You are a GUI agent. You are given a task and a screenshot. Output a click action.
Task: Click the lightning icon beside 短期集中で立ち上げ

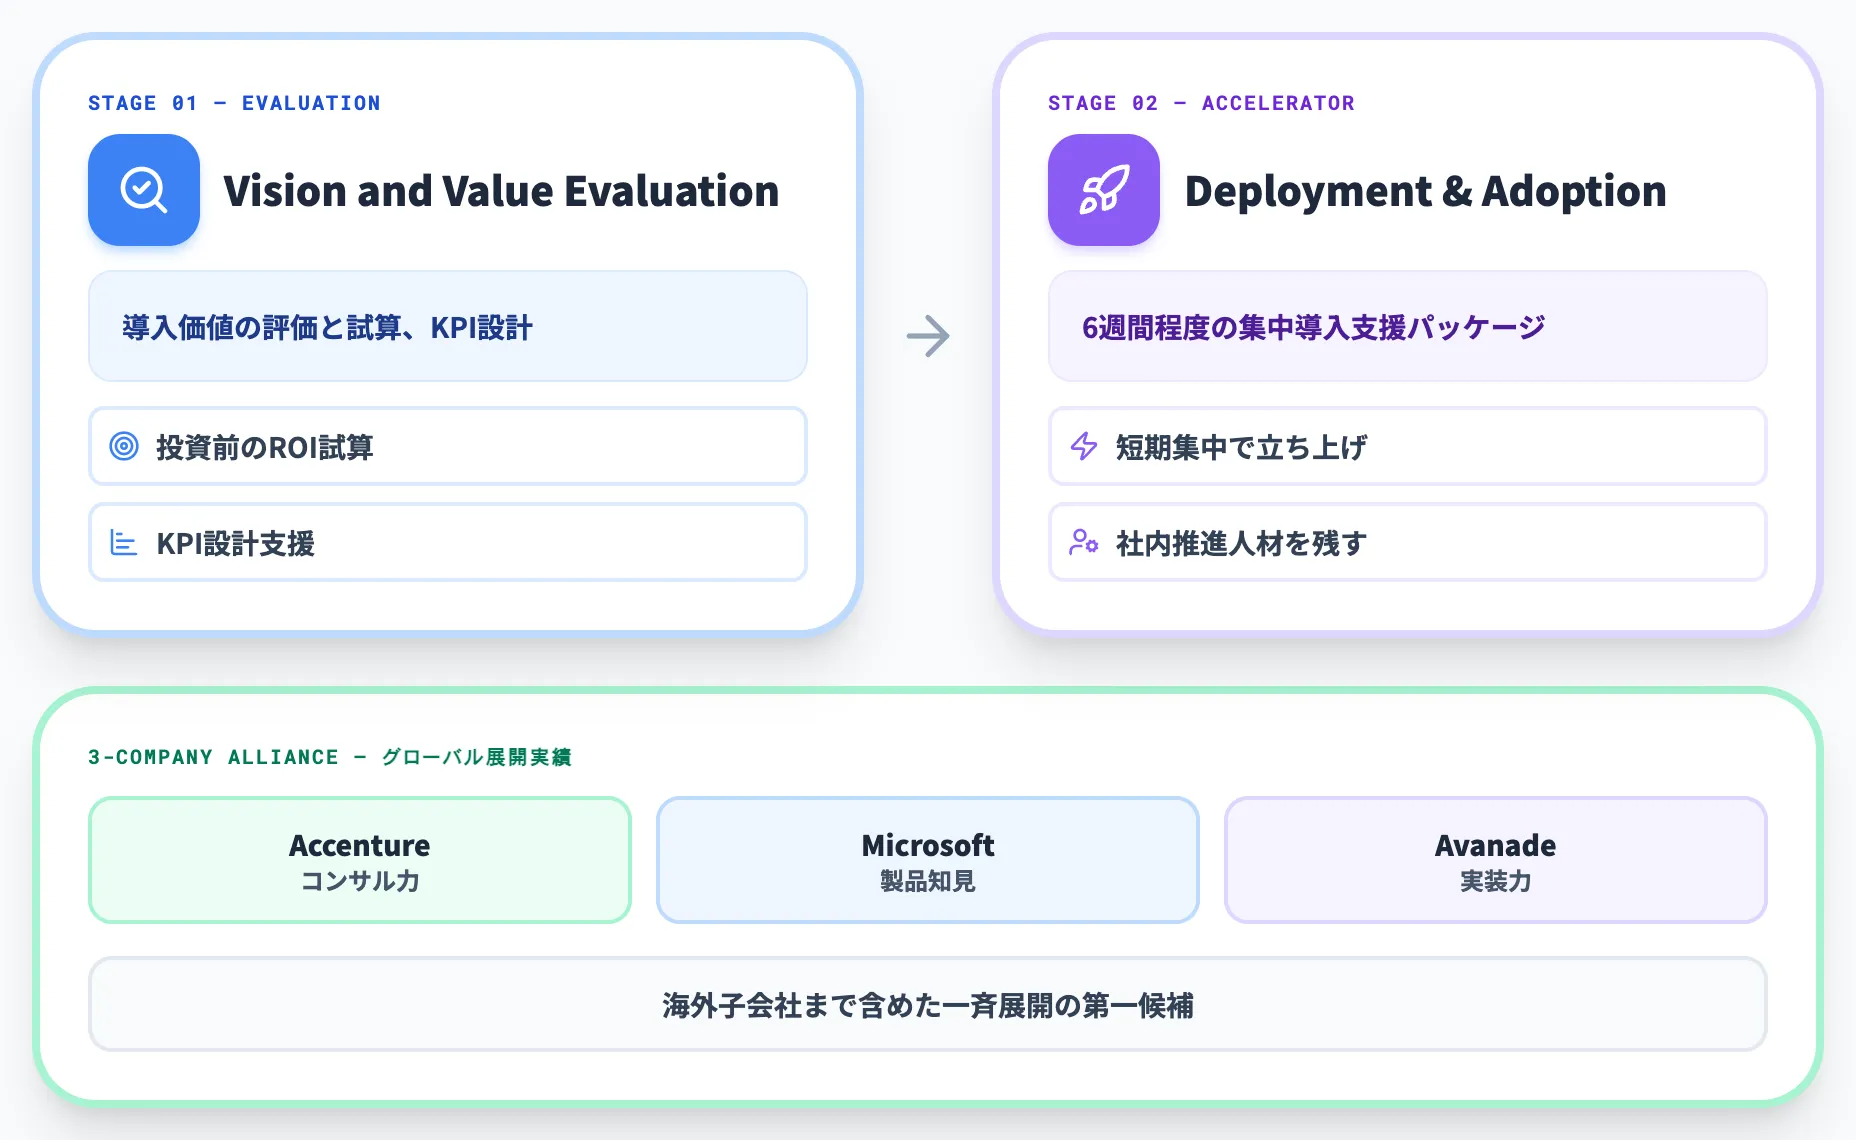click(1084, 446)
